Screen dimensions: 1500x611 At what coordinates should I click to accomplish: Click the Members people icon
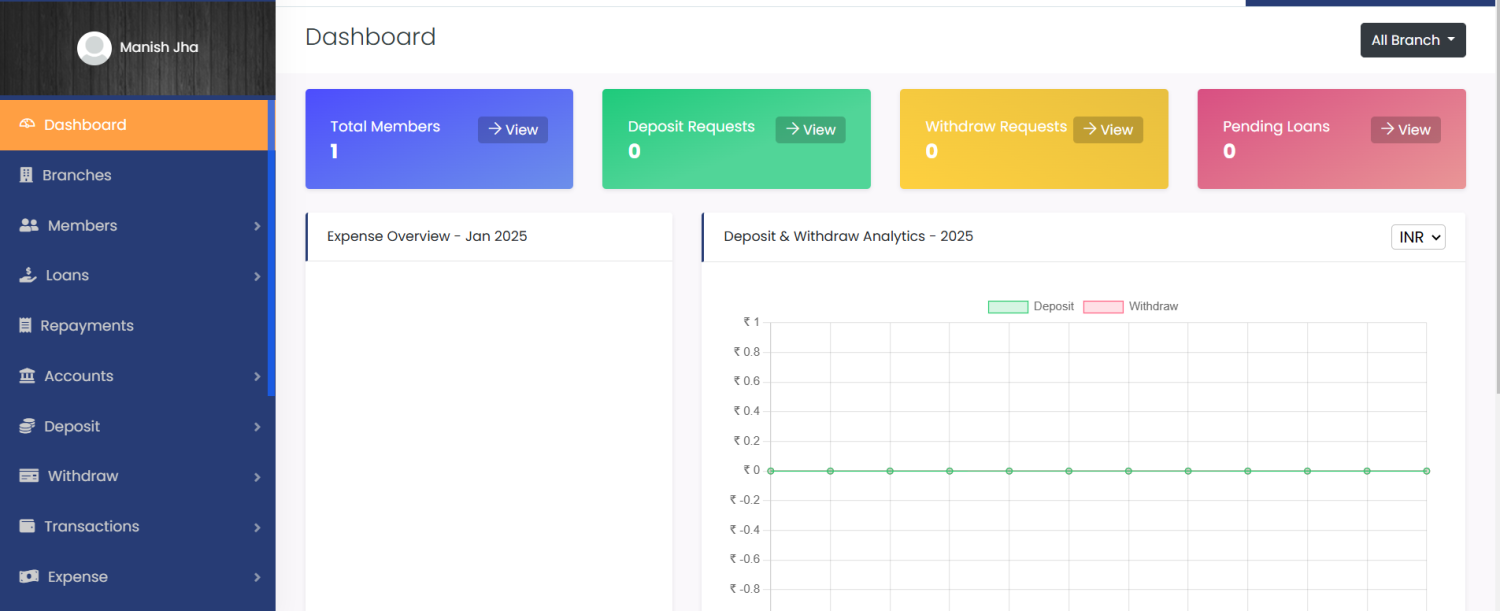click(x=29, y=226)
